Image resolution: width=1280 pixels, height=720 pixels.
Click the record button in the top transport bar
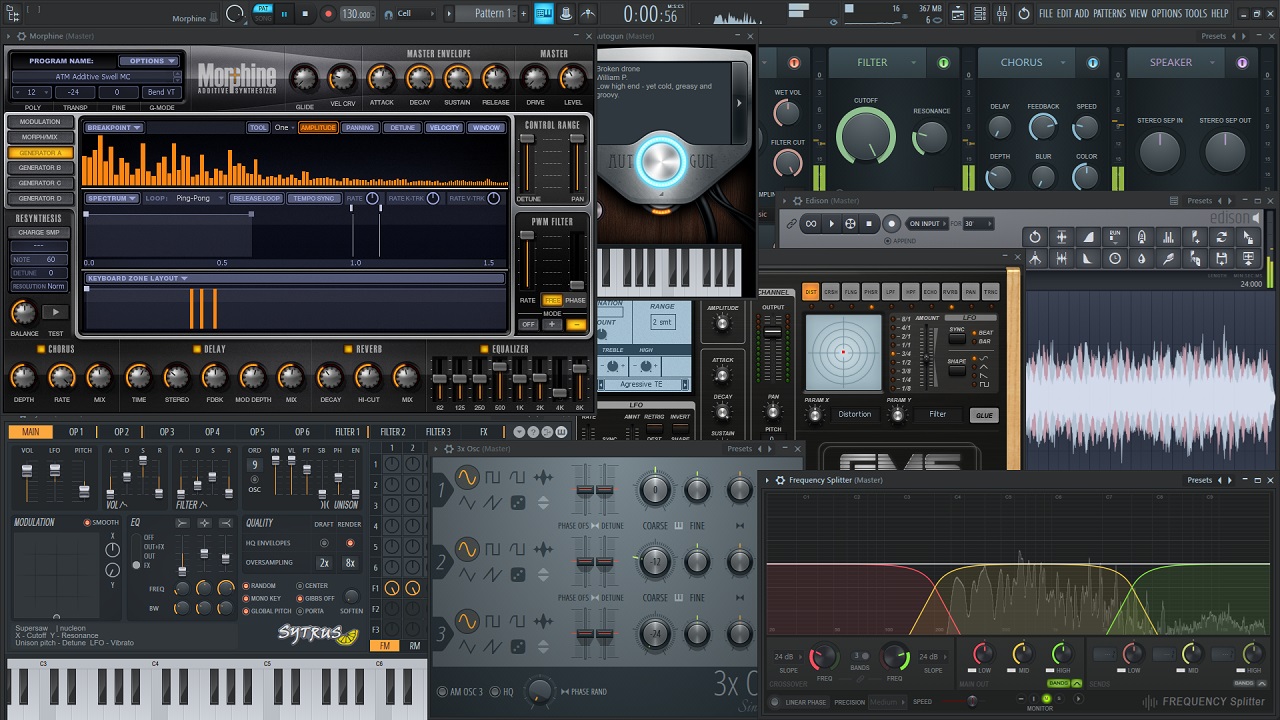[x=328, y=14]
